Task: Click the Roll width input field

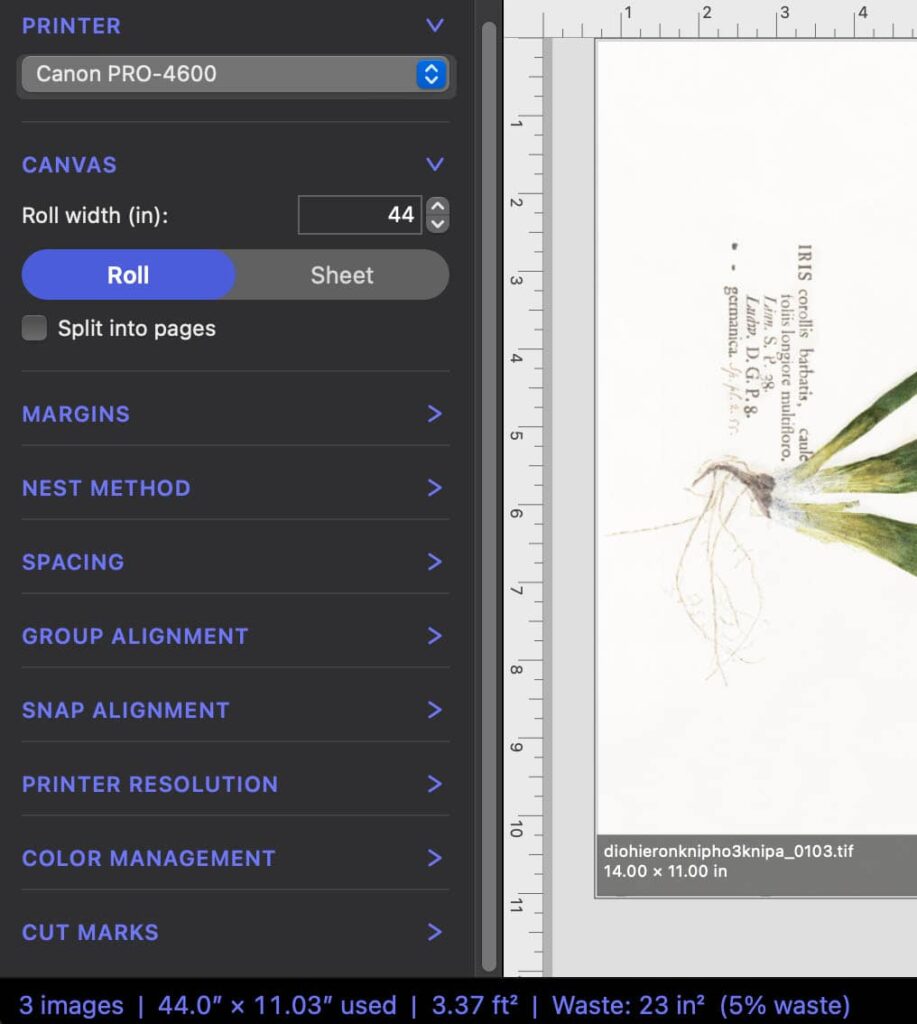Action: tap(360, 215)
